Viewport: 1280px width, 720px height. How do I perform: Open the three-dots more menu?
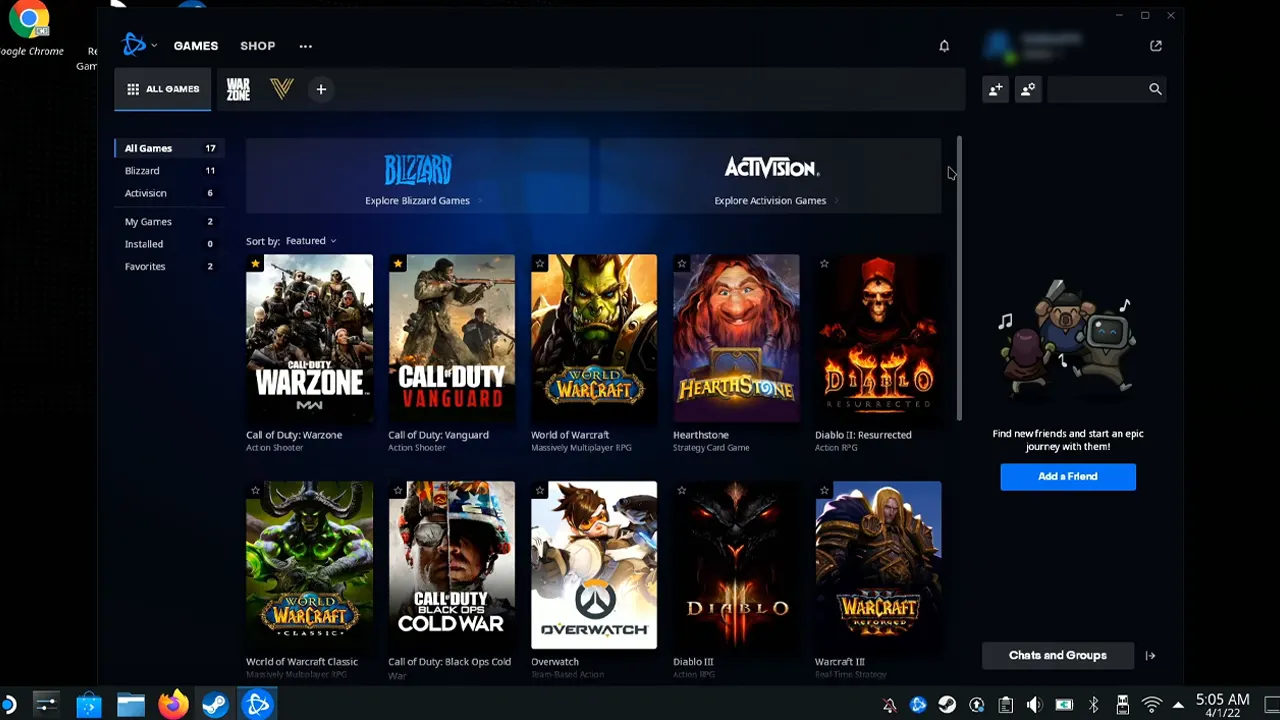(305, 46)
